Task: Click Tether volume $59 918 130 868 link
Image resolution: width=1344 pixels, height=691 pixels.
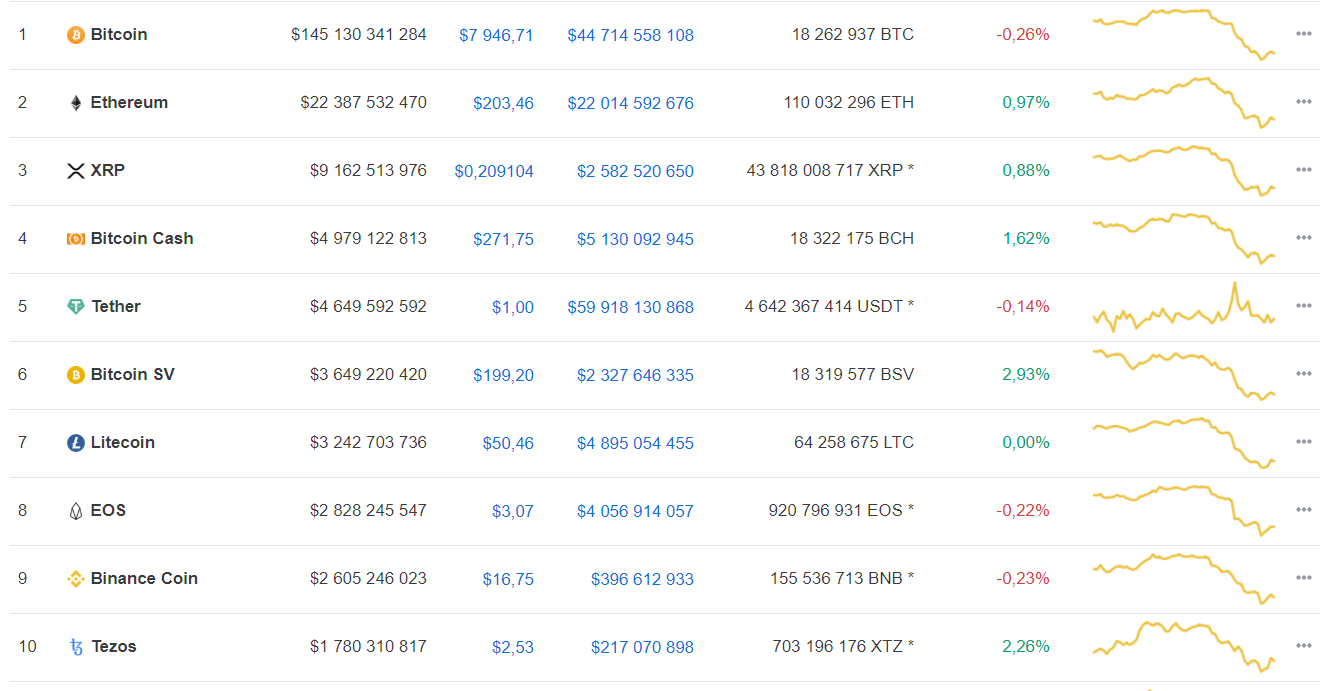Action: 630,307
